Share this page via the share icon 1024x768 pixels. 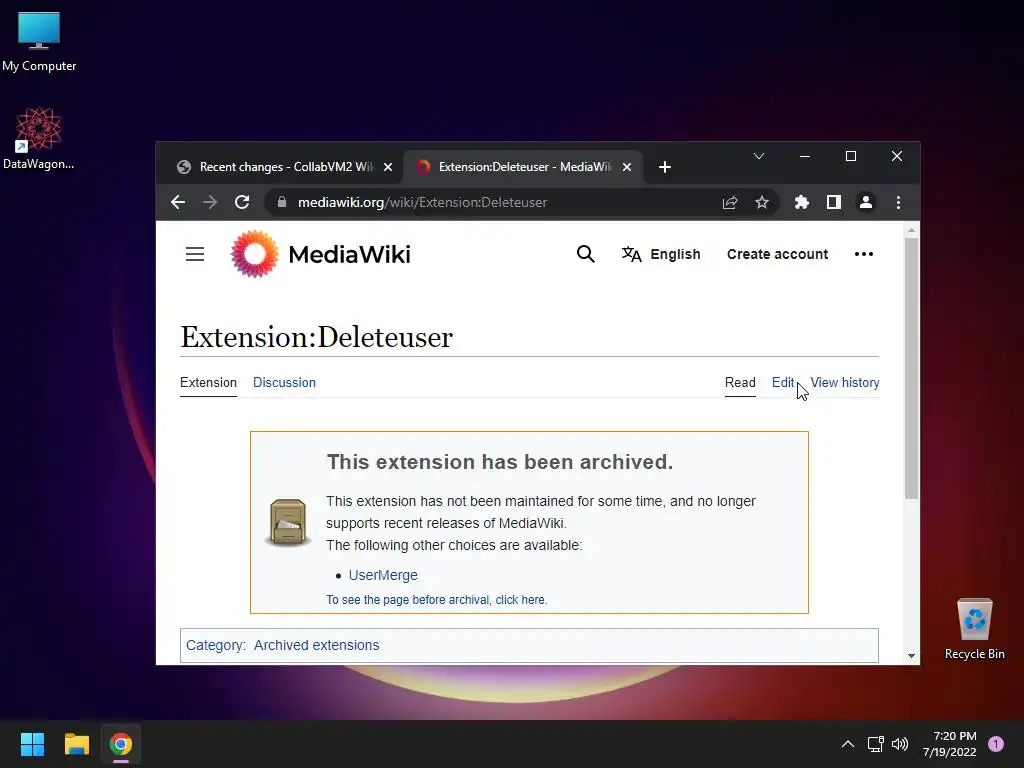click(x=729, y=202)
